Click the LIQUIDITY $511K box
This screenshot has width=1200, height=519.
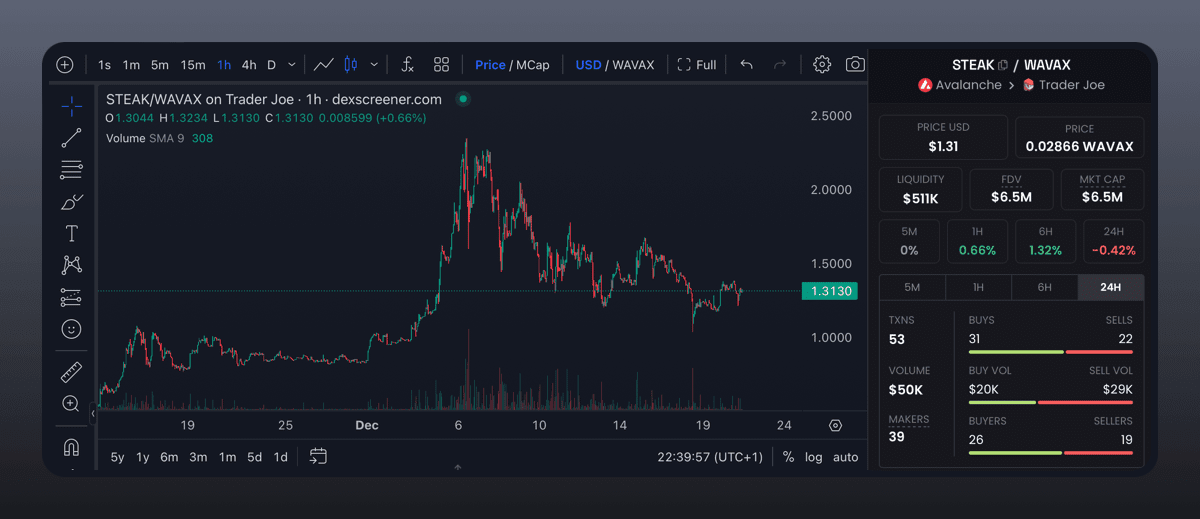920,189
